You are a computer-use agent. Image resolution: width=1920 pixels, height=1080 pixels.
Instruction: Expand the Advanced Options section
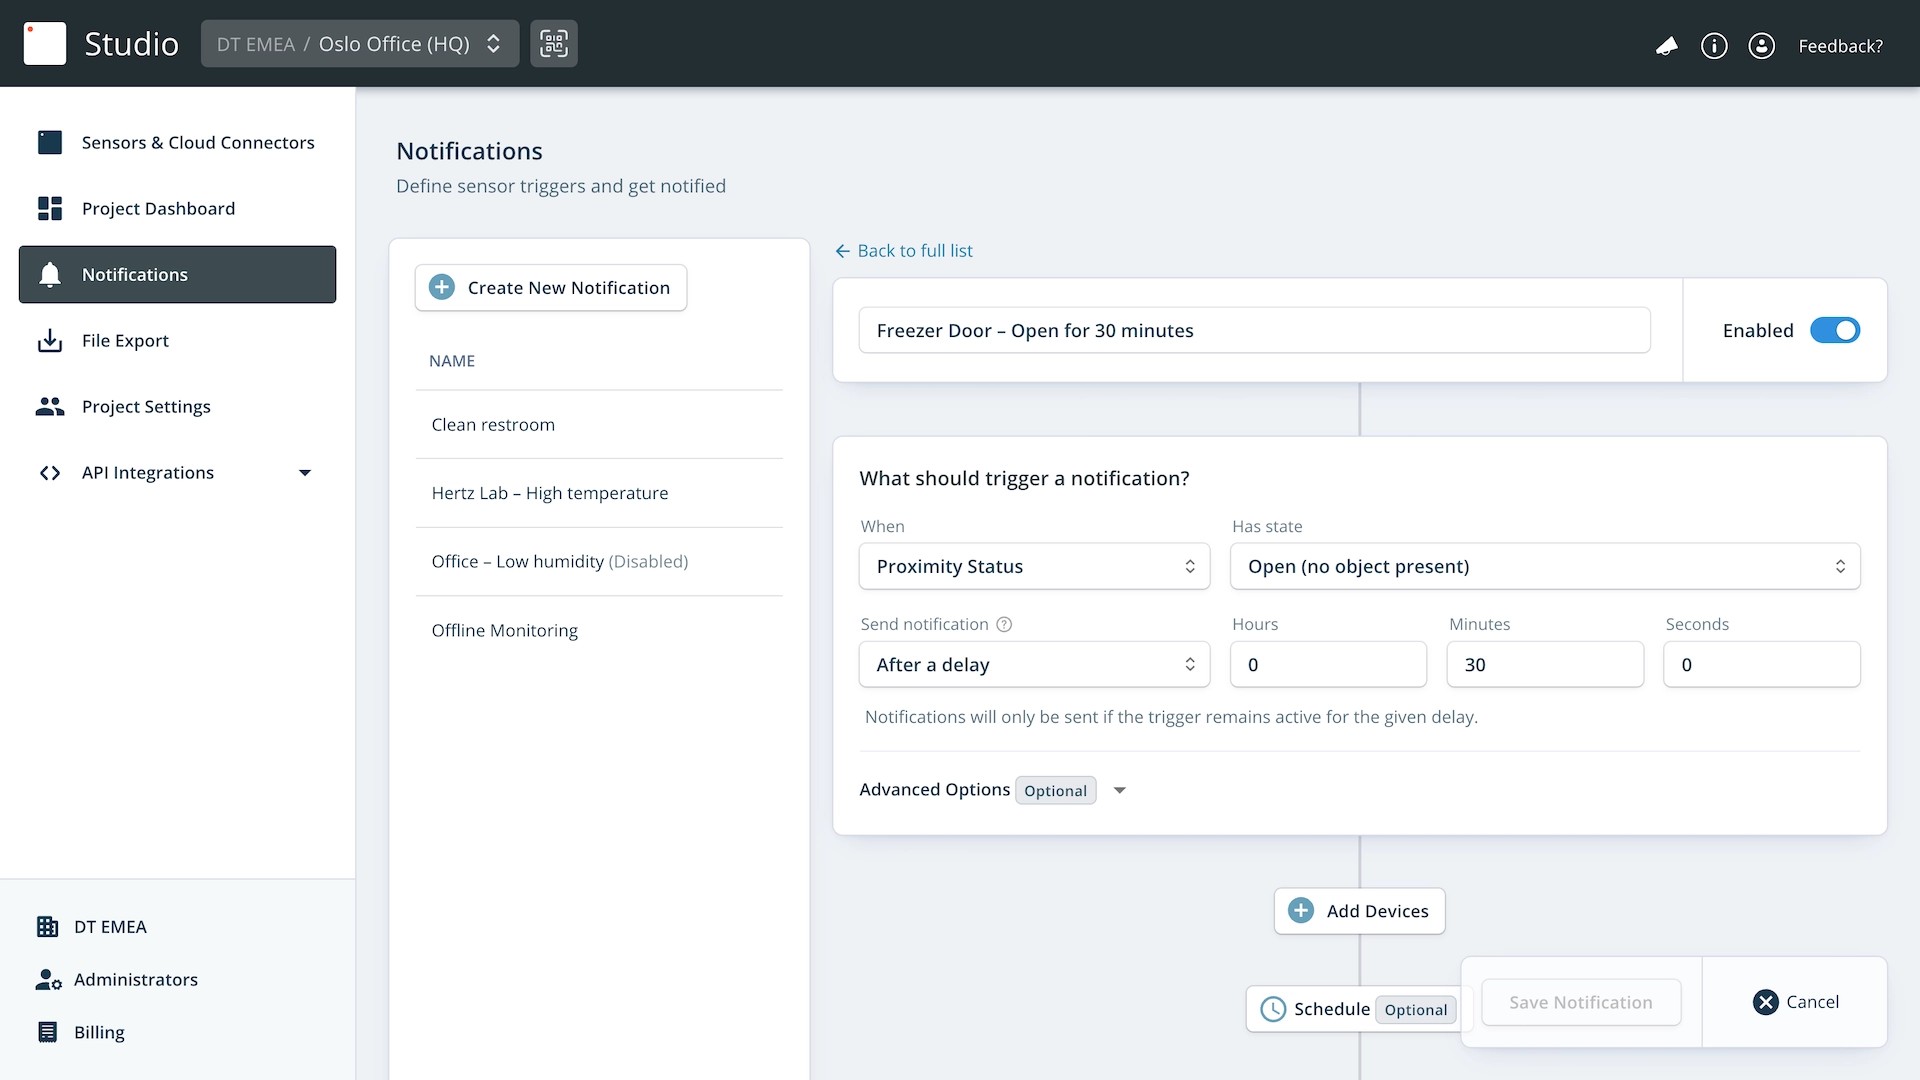pos(1119,790)
